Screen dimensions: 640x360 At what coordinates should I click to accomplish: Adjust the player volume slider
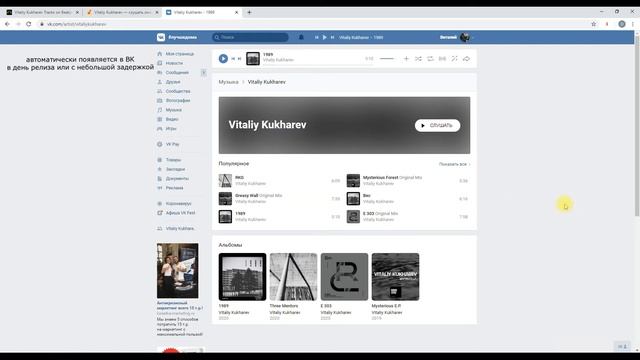[x=387, y=59]
